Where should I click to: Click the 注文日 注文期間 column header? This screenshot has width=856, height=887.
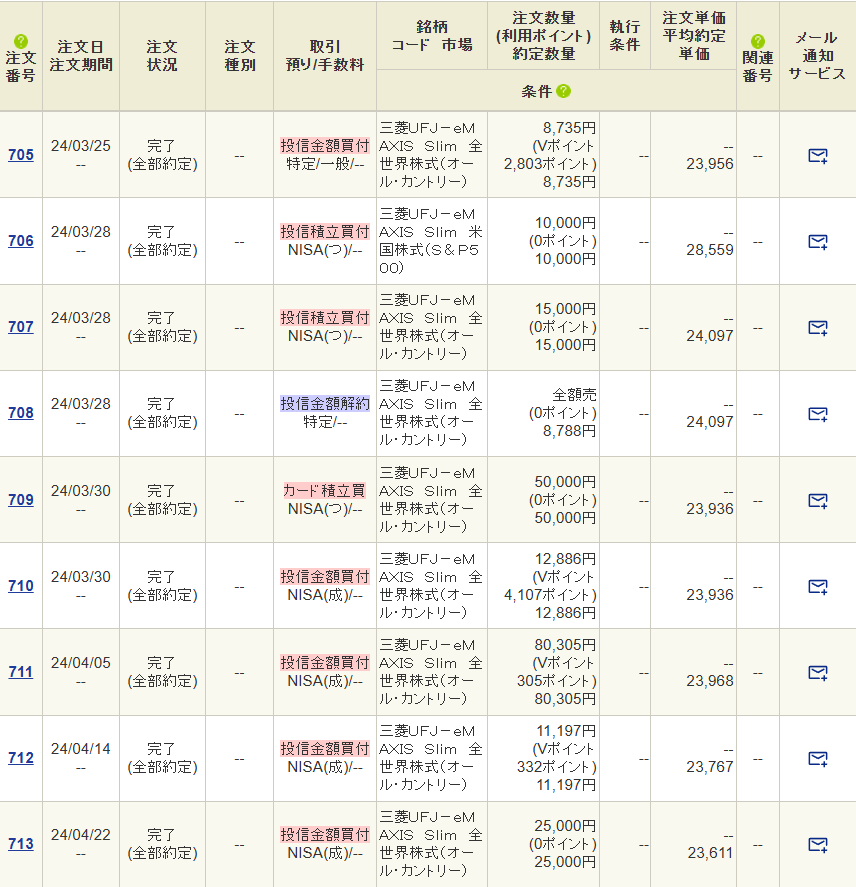pos(81,55)
